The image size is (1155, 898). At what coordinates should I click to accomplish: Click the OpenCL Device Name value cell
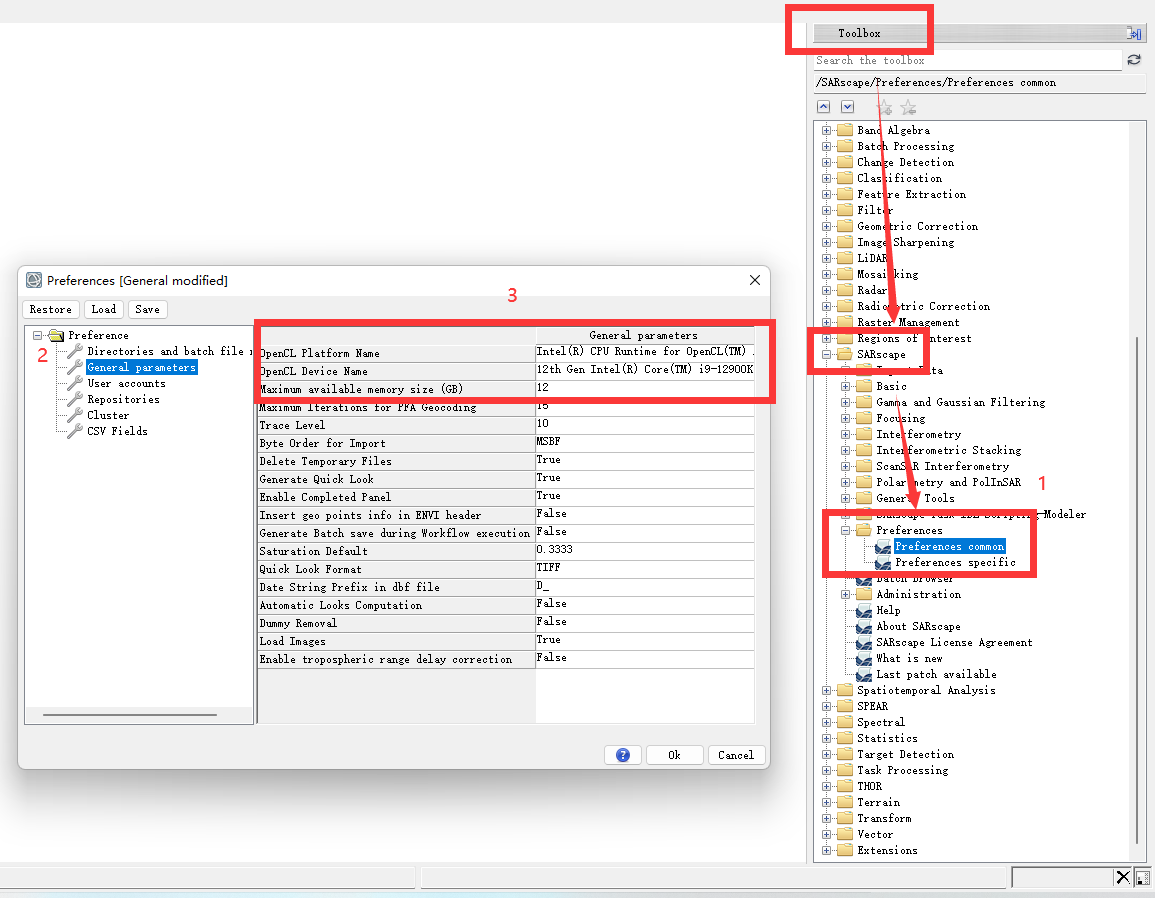click(645, 371)
